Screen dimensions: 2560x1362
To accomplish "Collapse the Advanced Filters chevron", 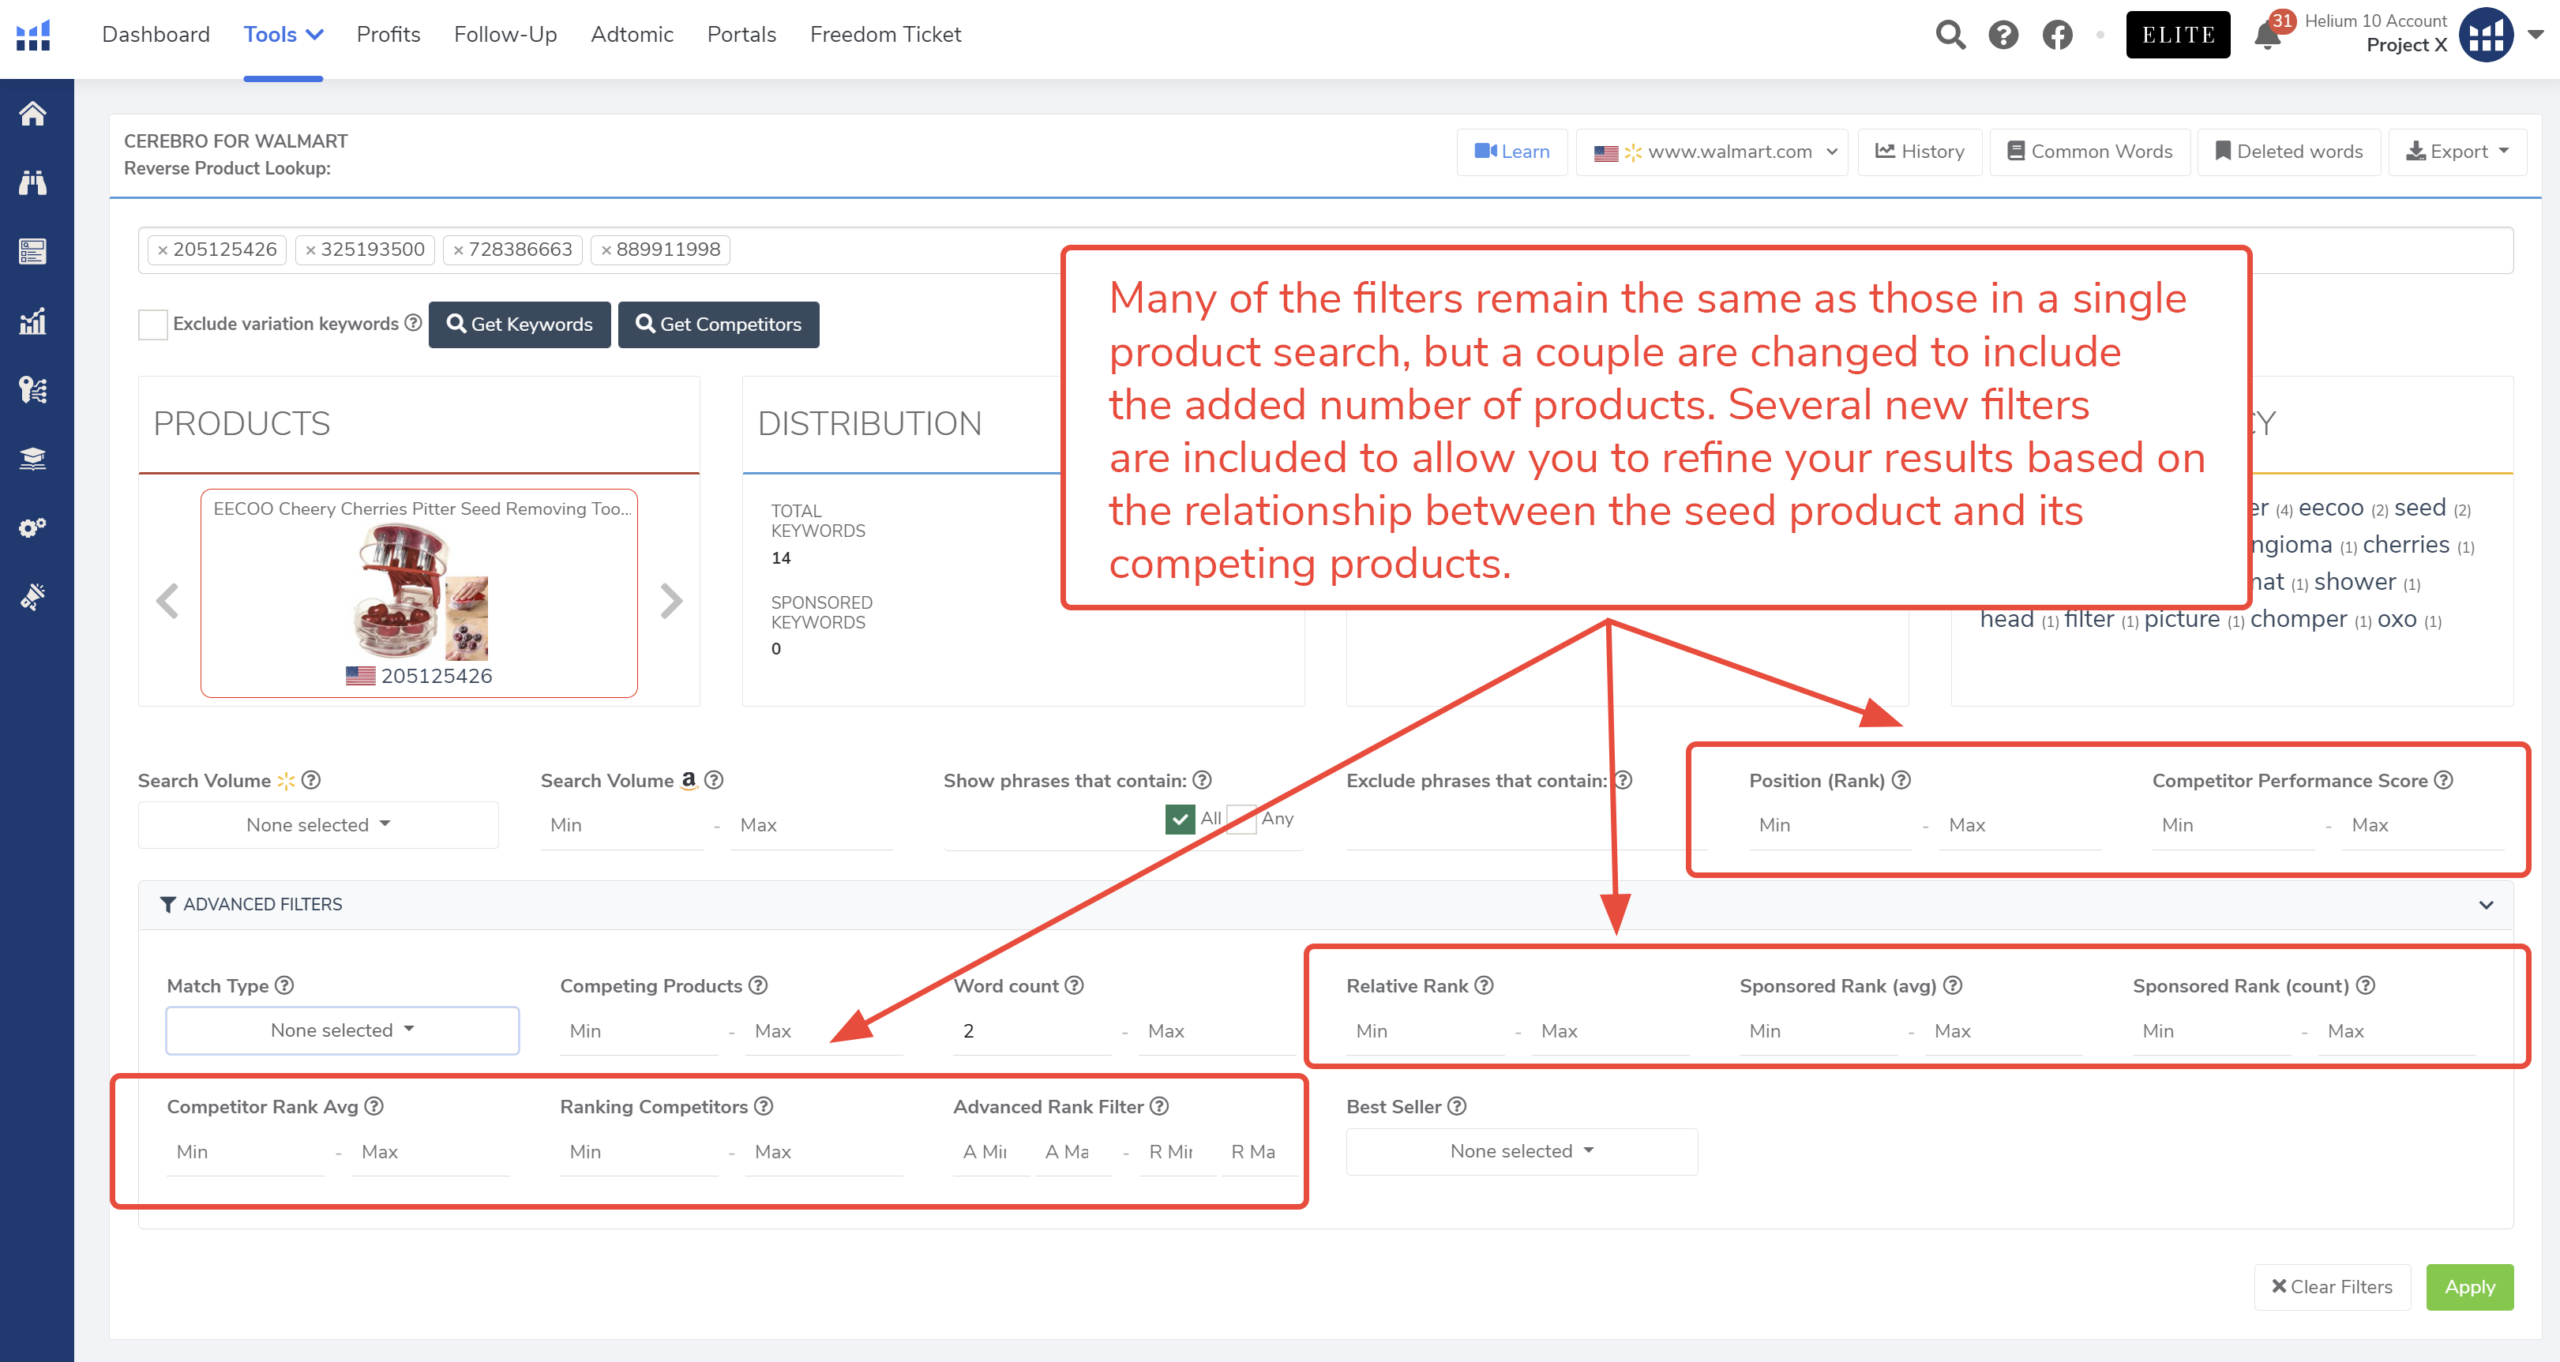I will pos(2486,905).
